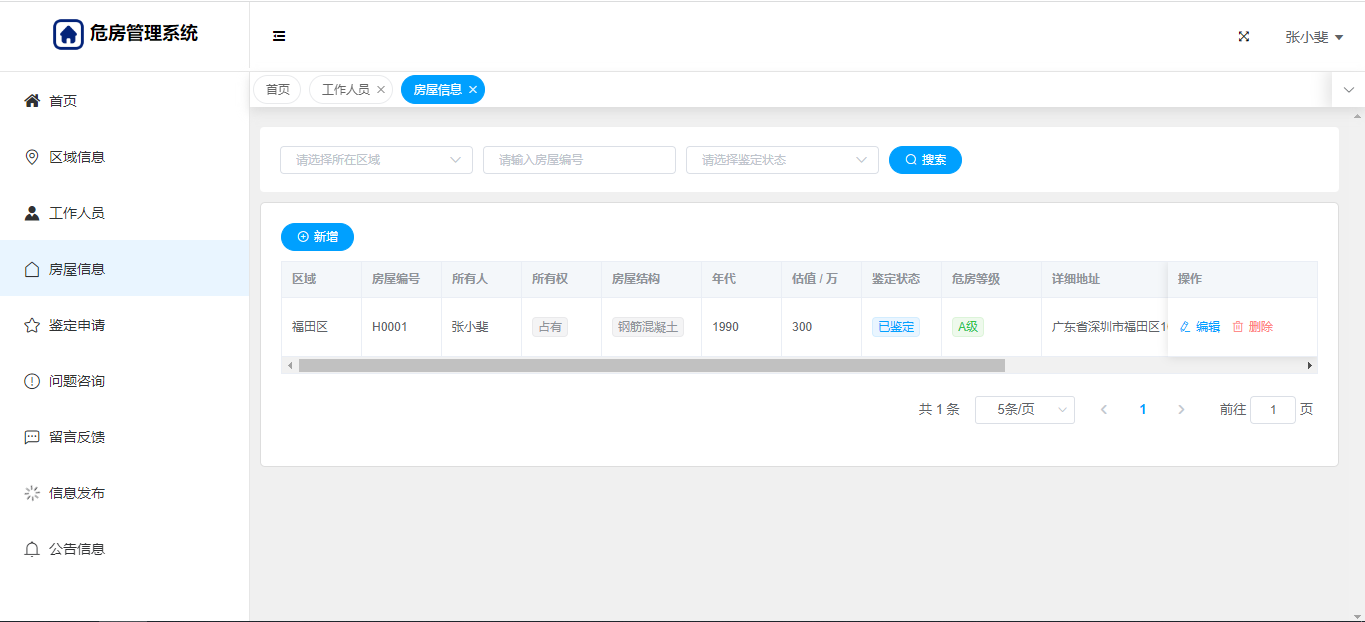This screenshot has height=622, width=1365.
Task: Toggle fullscreen mode icon in header
Action: tap(1244, 36)
